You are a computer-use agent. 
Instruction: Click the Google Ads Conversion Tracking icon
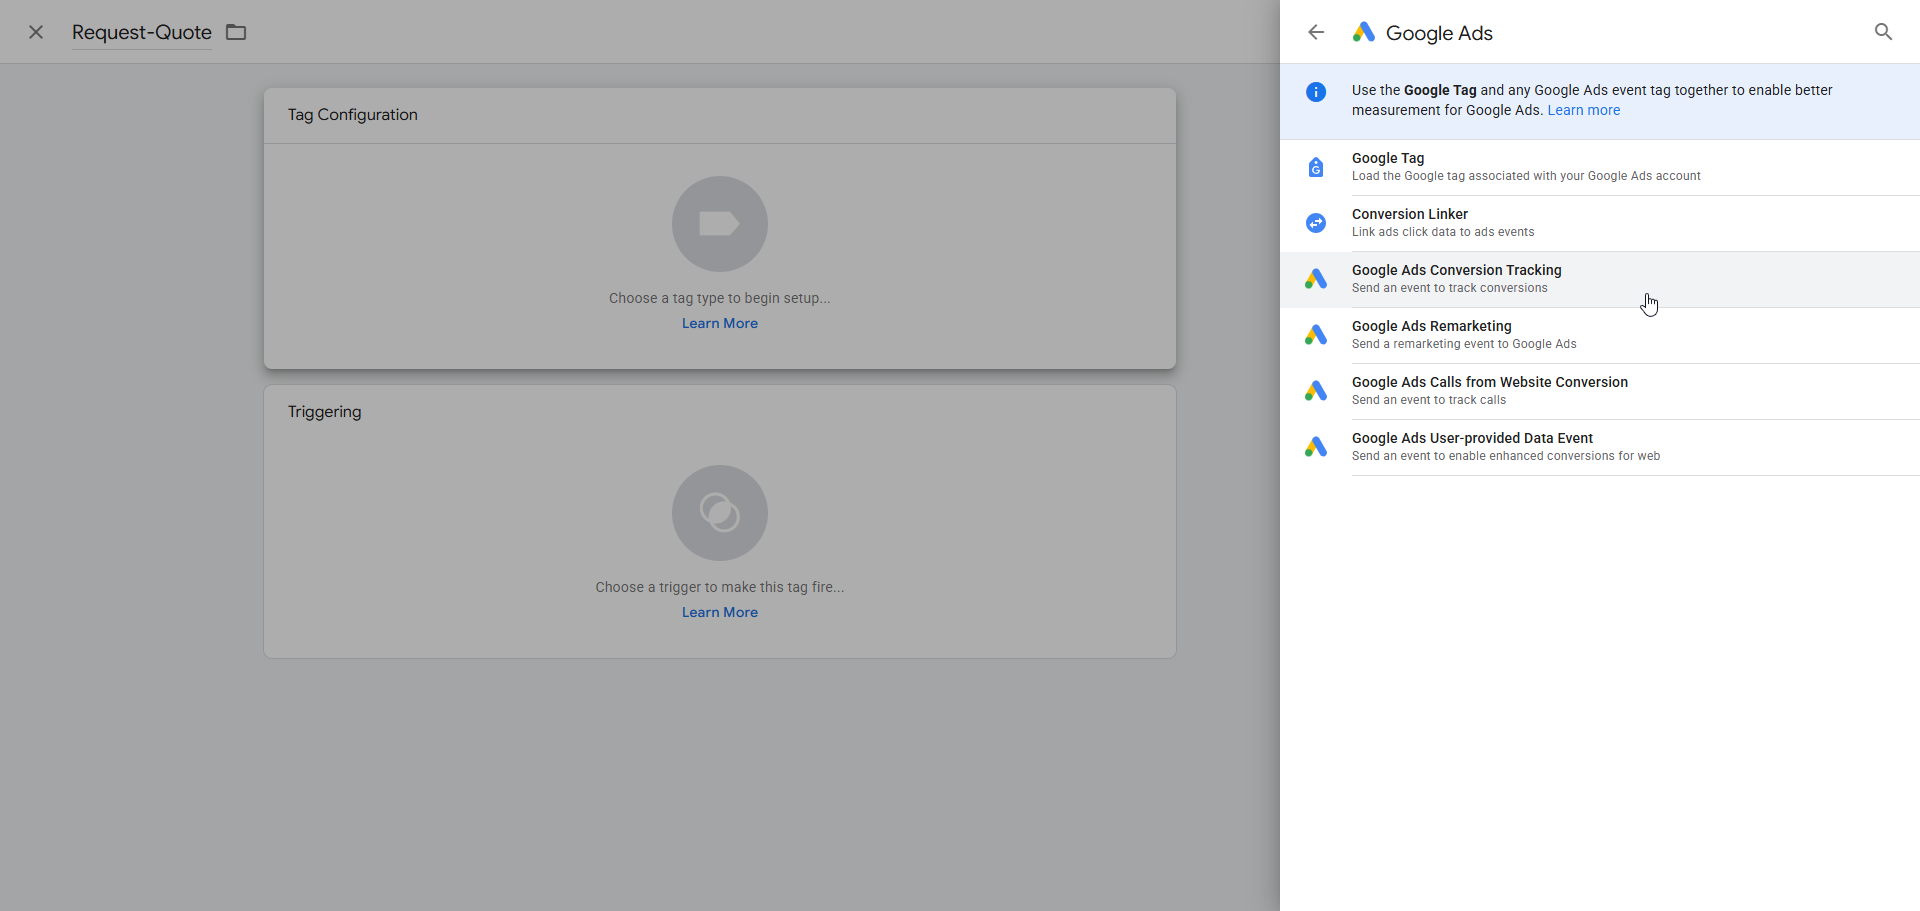pyautogui.click(x=1316, y=279)
